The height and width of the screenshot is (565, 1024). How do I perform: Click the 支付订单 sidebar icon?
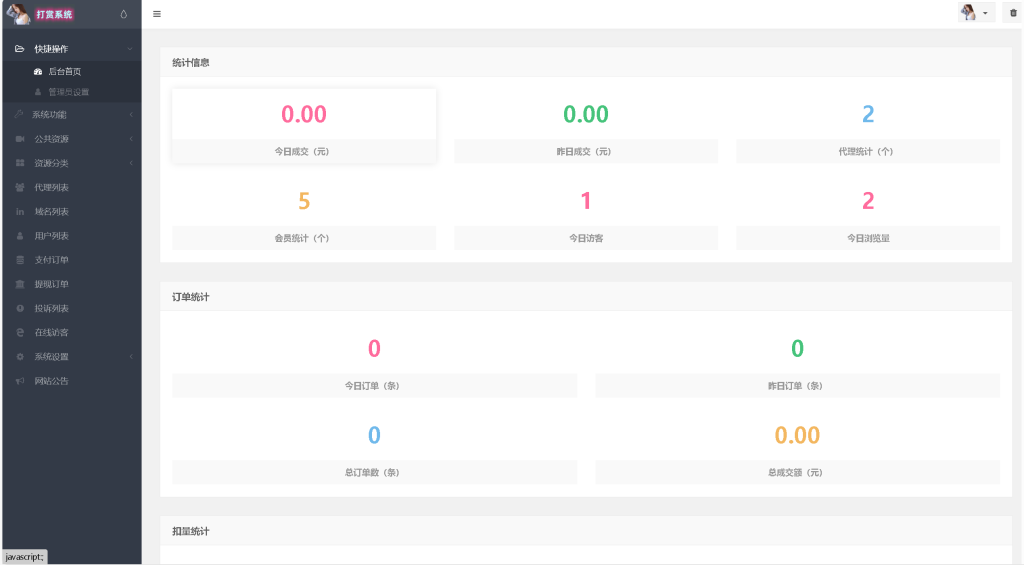click(x=20, y=260)
